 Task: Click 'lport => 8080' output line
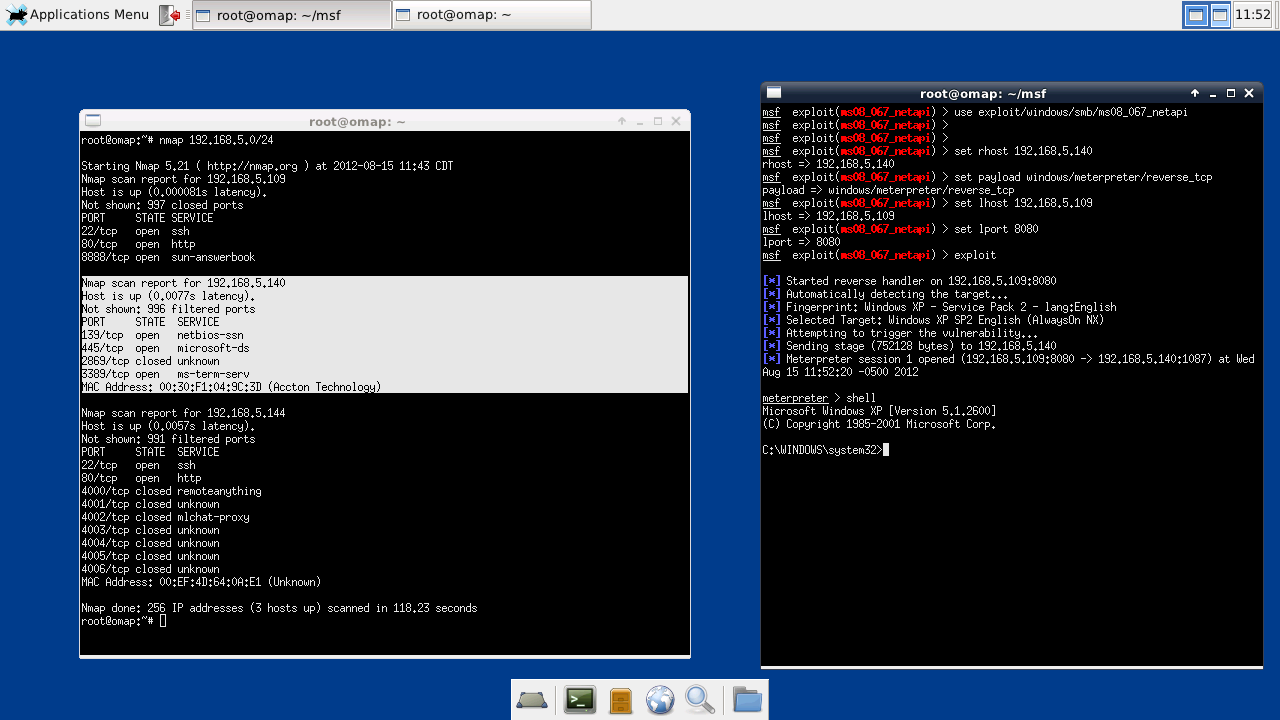click(801, 242)
